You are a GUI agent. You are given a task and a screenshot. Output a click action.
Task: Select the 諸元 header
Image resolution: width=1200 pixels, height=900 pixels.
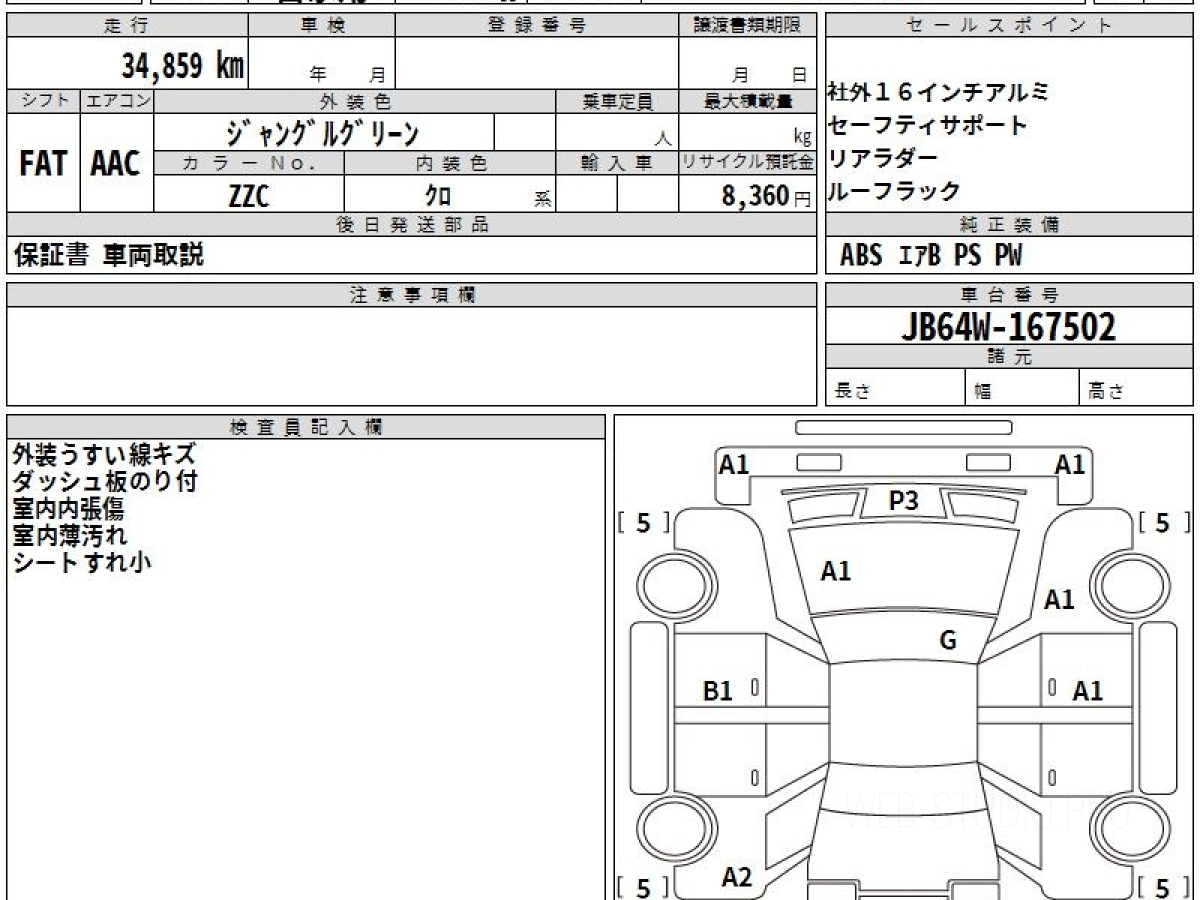[1009, 358]
